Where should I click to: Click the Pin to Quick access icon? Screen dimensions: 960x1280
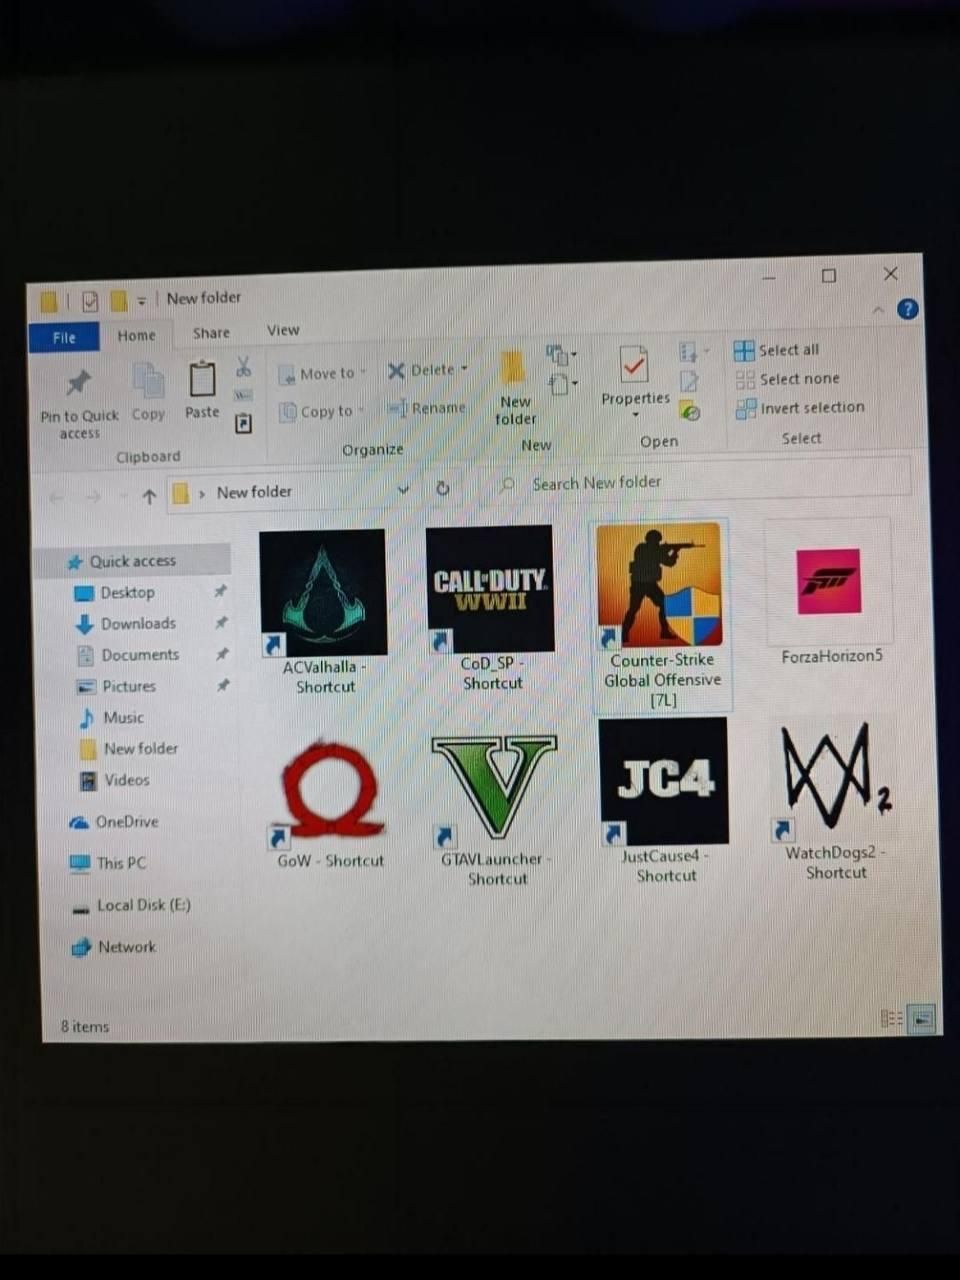pos(78,383)
